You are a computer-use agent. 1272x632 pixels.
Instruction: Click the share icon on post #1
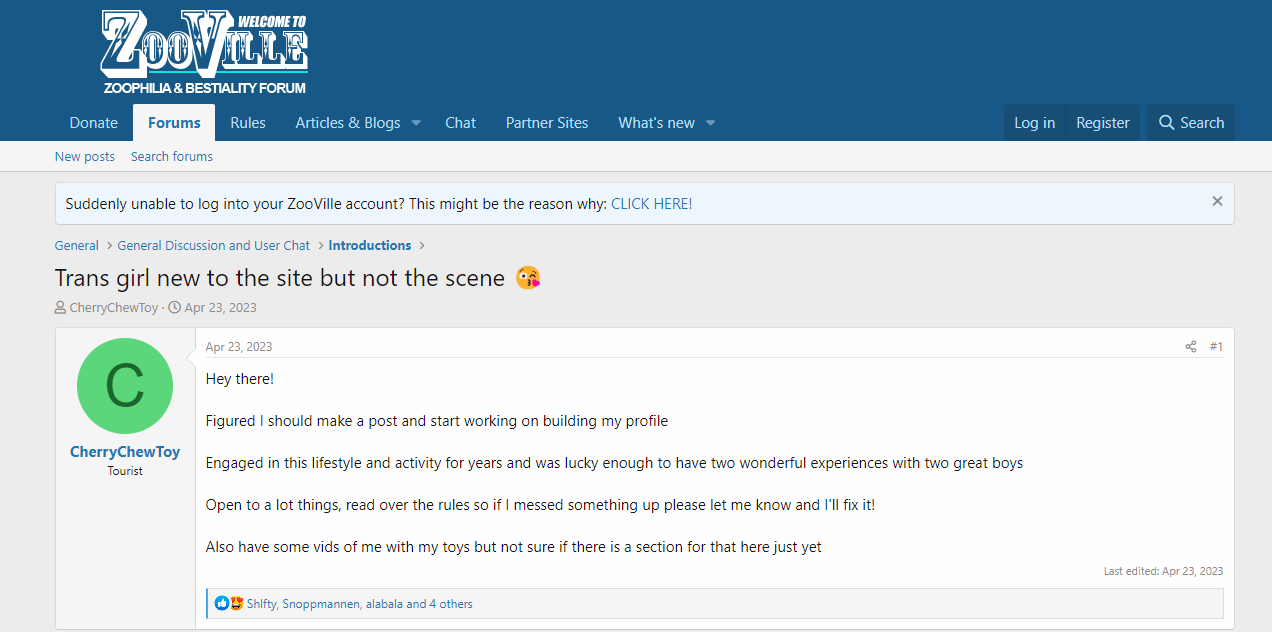coord(1191,347)
